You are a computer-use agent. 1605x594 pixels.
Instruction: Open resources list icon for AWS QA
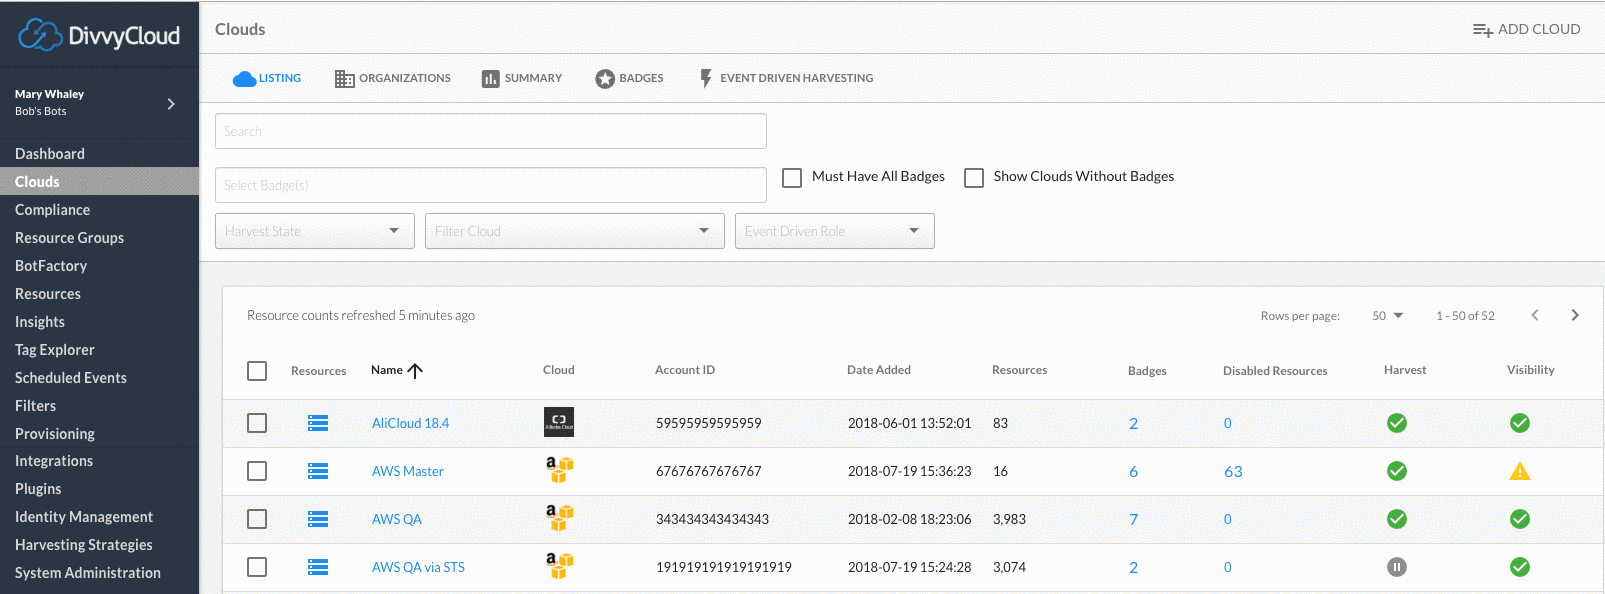(318, 519)
